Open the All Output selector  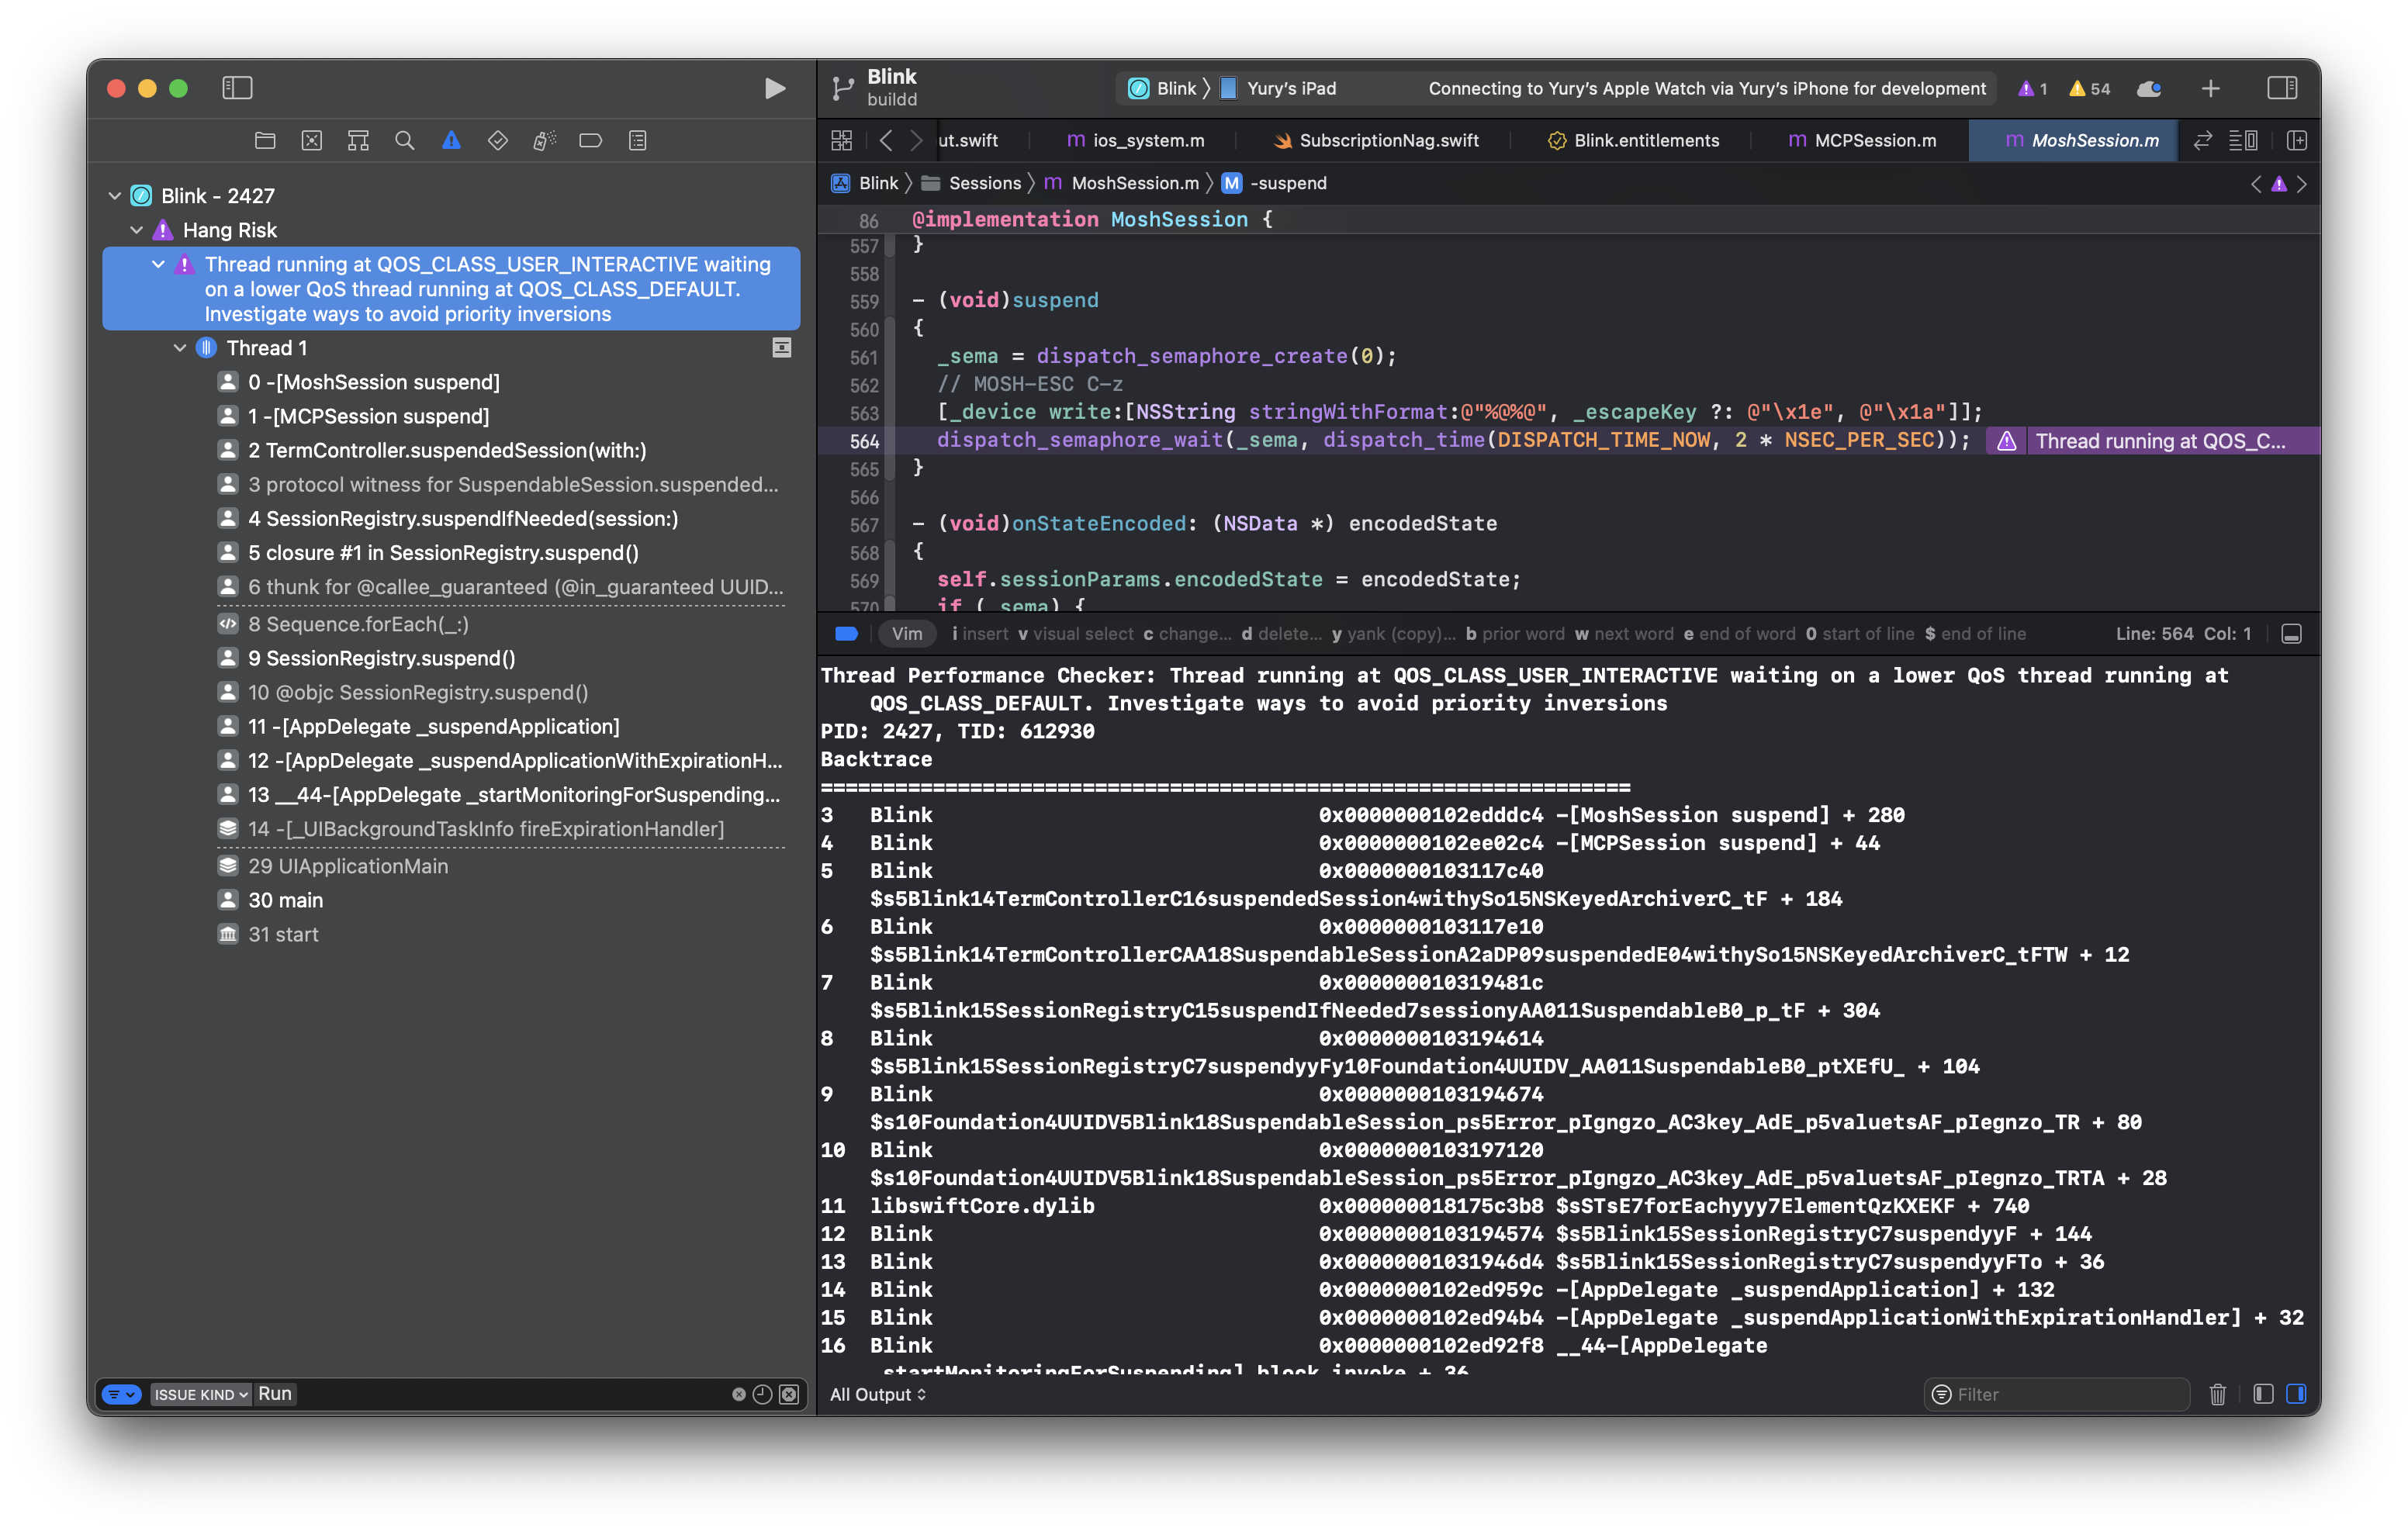(x=878, y=1394)
